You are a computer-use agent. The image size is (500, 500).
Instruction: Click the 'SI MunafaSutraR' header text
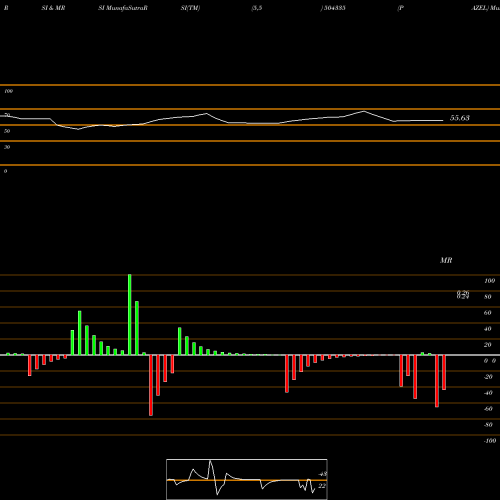[123, 8]
